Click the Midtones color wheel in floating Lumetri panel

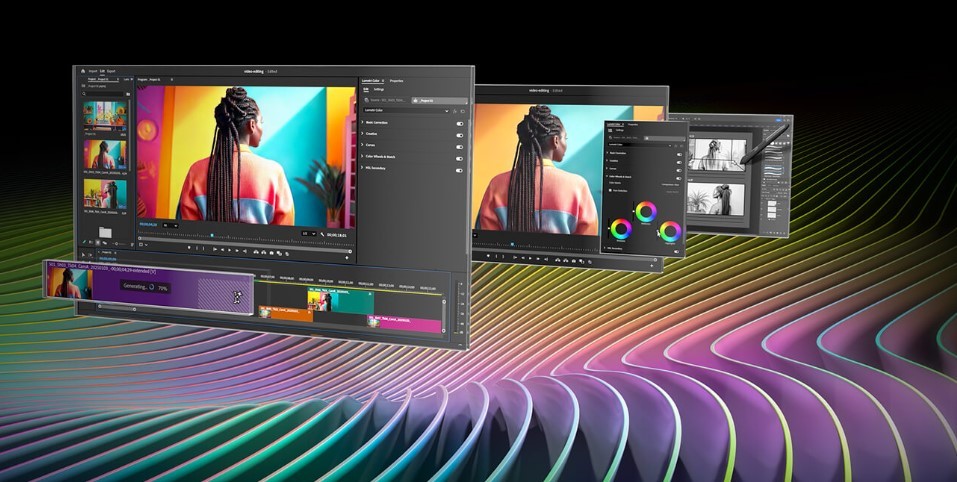tap(646, 212)
